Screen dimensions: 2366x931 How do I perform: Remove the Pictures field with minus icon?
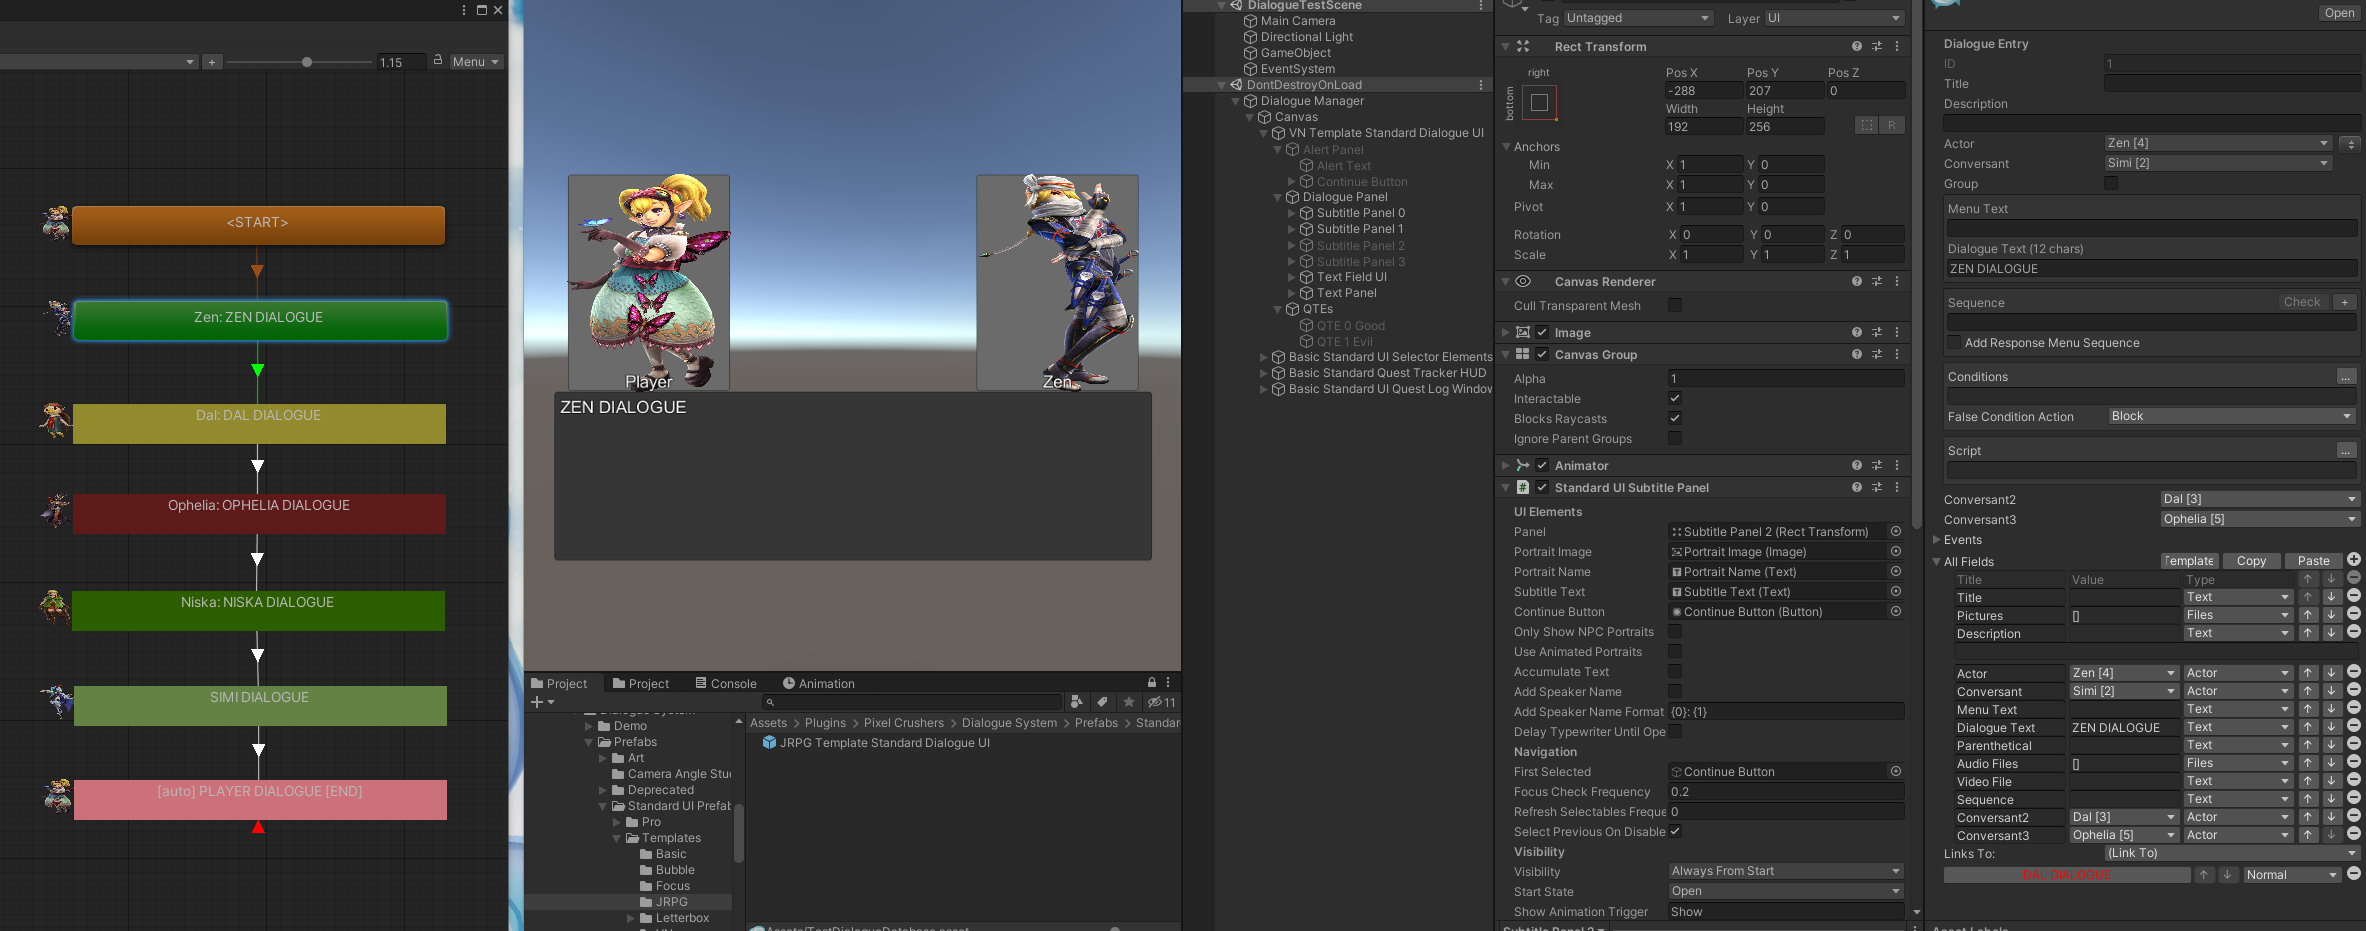coord(2353,614)
